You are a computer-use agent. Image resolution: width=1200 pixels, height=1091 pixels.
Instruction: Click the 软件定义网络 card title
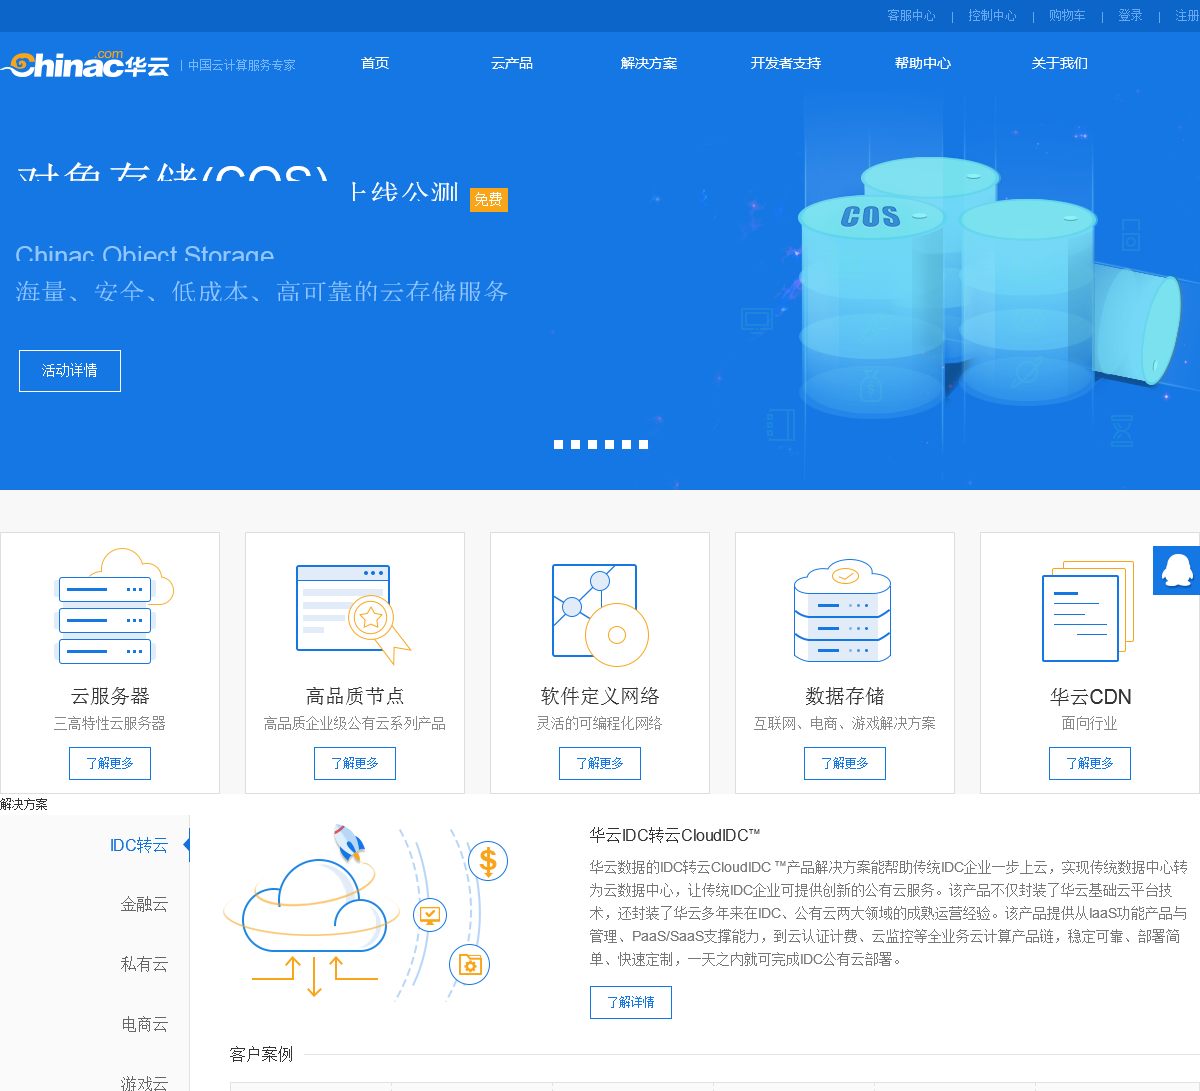(x=600, y=696)
